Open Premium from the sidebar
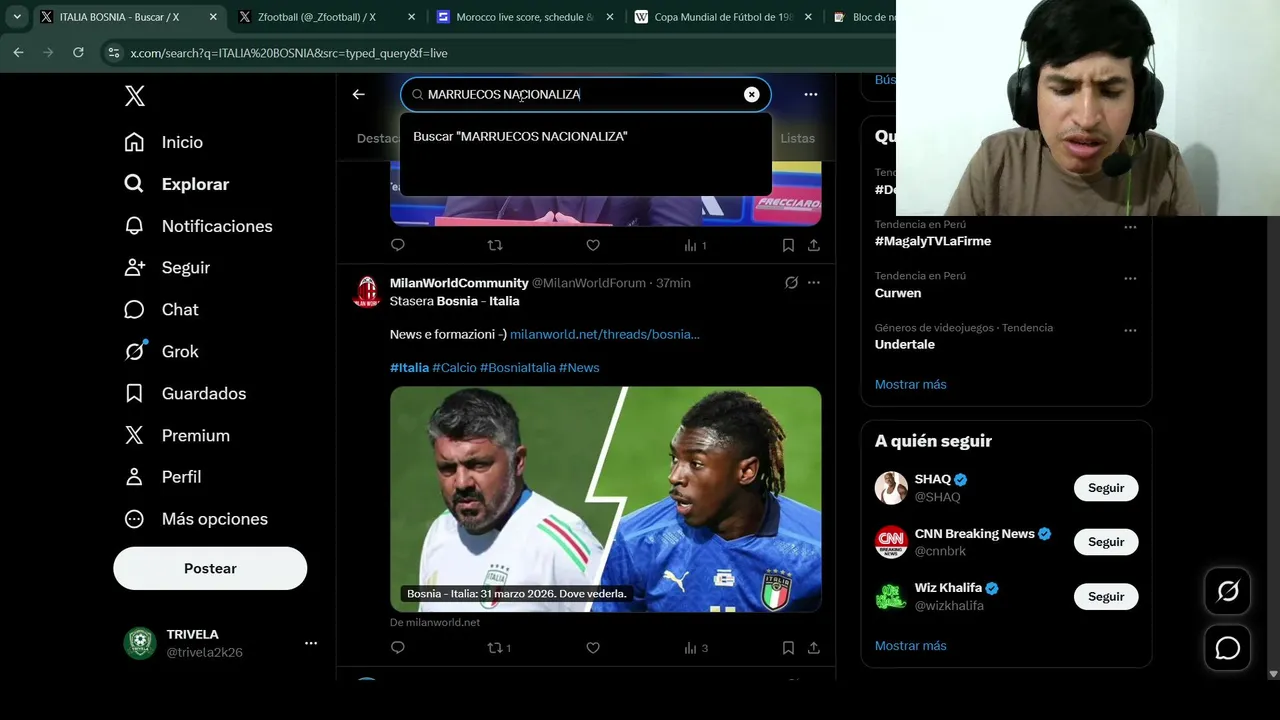 pos(177,436)
